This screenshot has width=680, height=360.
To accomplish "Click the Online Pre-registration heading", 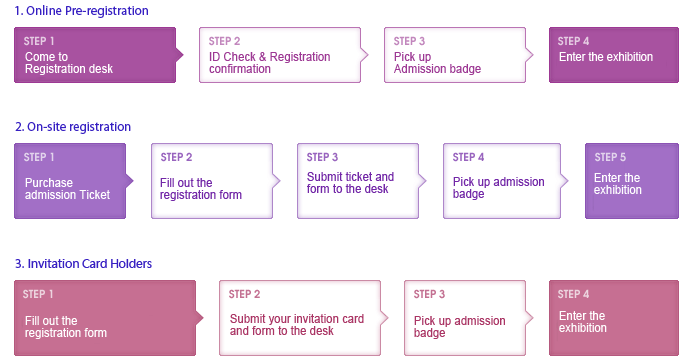I will click(82, 10).
